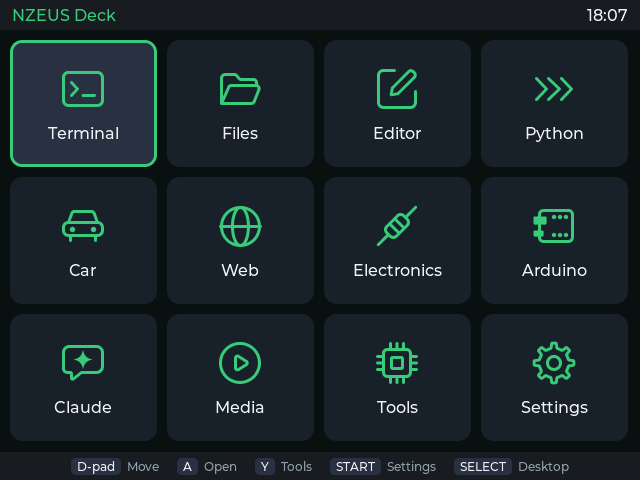
Task: Click the Web tile label
Action: [x=240, y=270]
